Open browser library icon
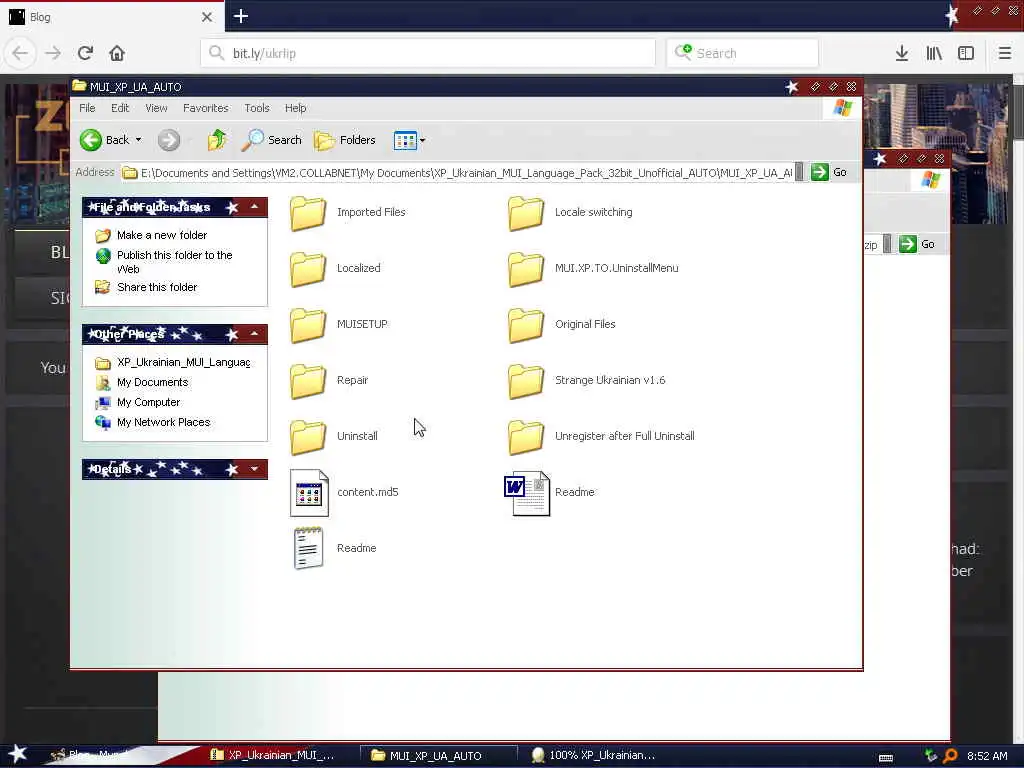 coord(934,53)
